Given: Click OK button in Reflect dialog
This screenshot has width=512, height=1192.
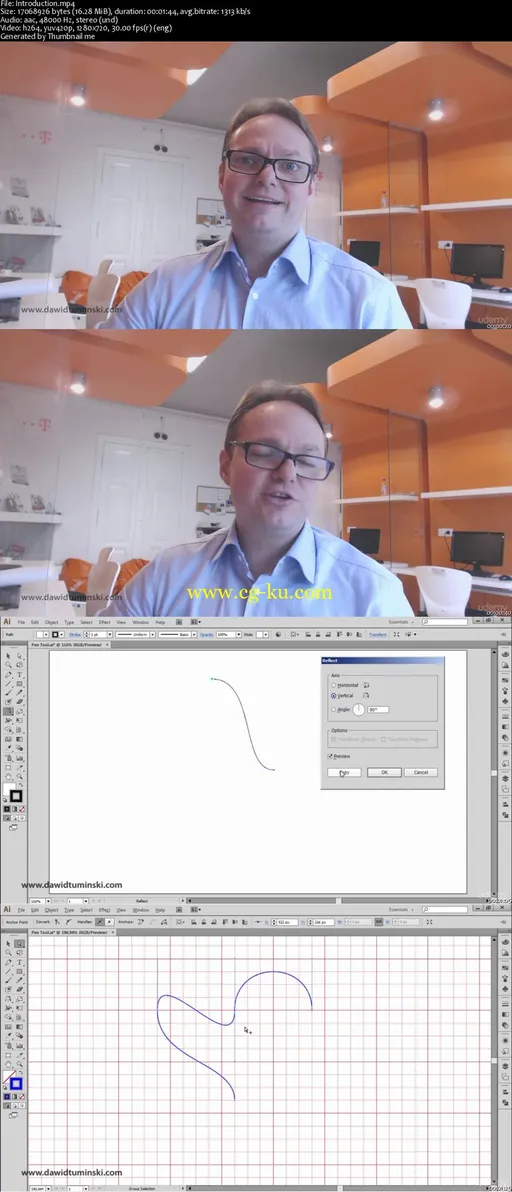Looking at the screenshot, I should coord(384,772).
